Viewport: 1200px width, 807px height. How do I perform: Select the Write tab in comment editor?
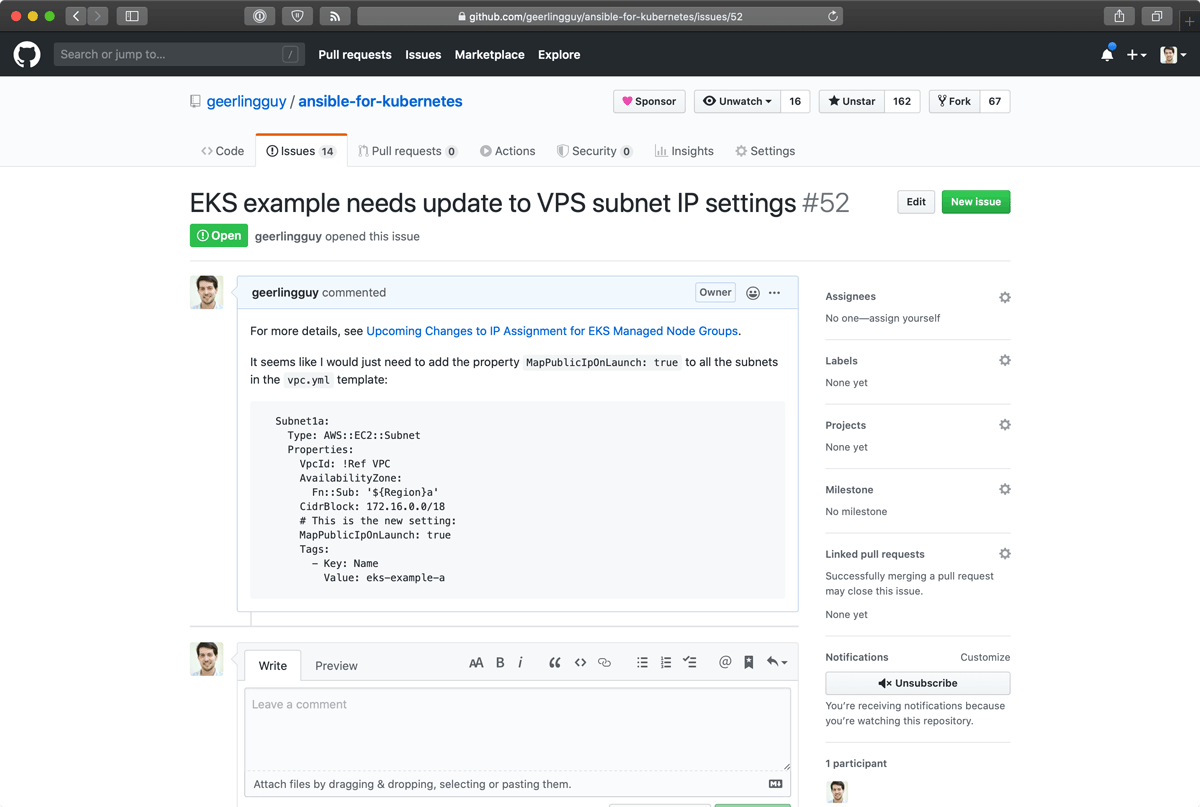(273, 665)
